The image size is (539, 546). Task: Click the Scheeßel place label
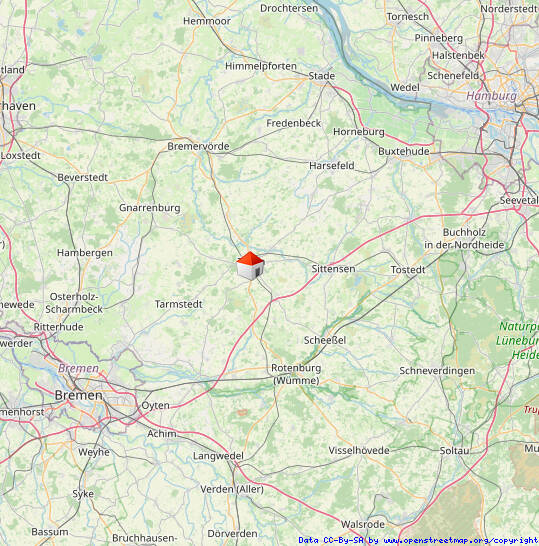point(325,340)
